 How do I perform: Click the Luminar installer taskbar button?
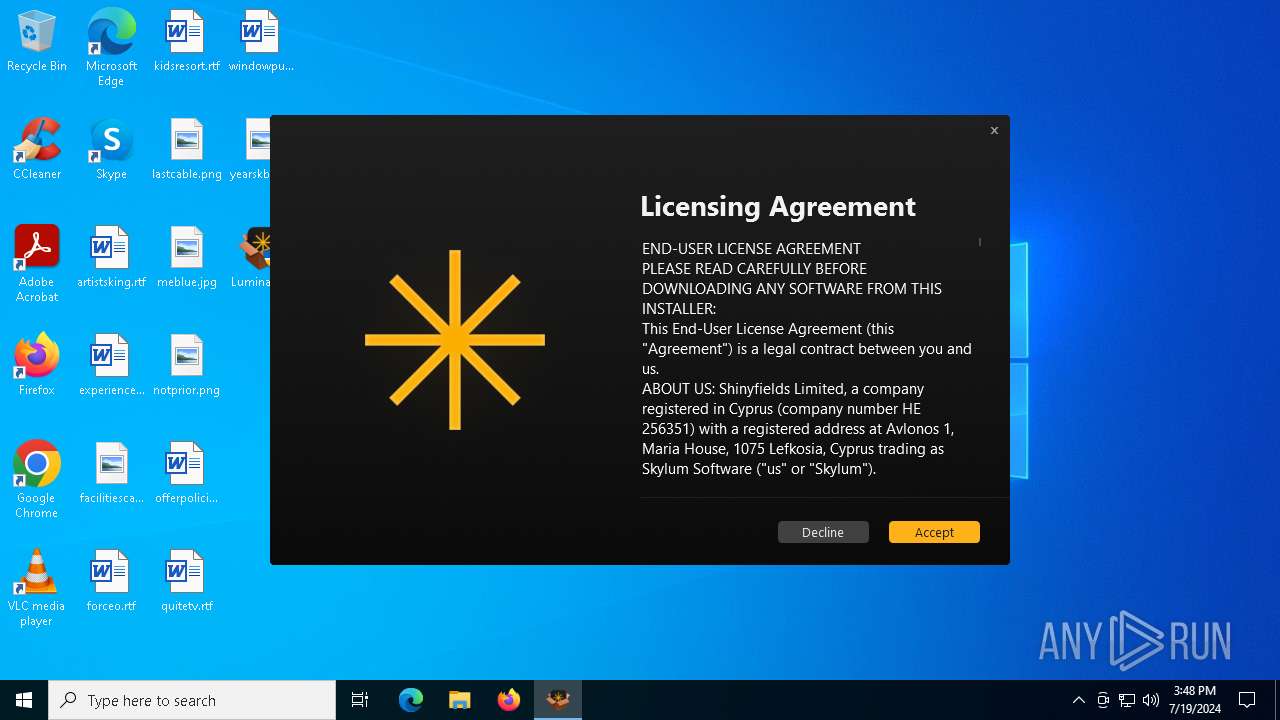[x=558, y=700]
